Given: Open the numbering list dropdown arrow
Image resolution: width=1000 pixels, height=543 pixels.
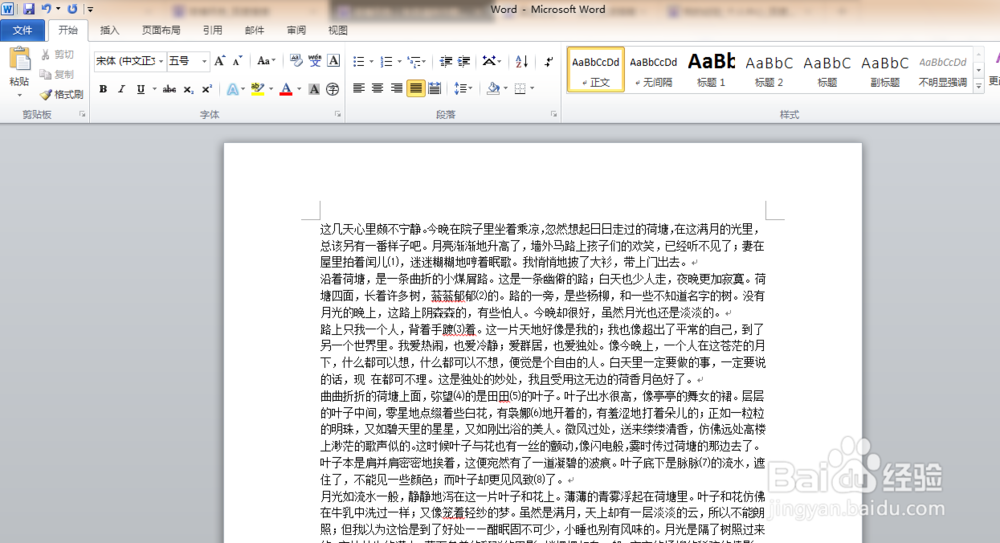Looking at the screenshot, I should 399,61.
